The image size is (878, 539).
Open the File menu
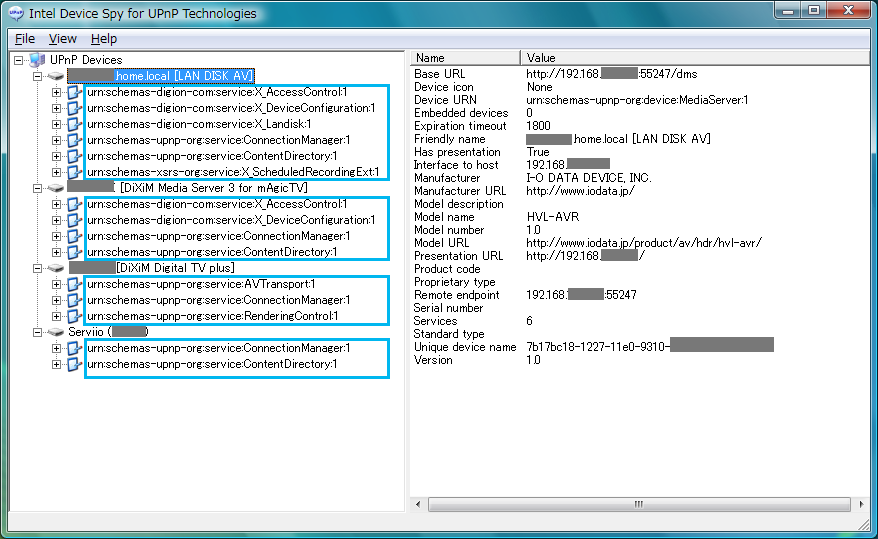click(25, 39)
